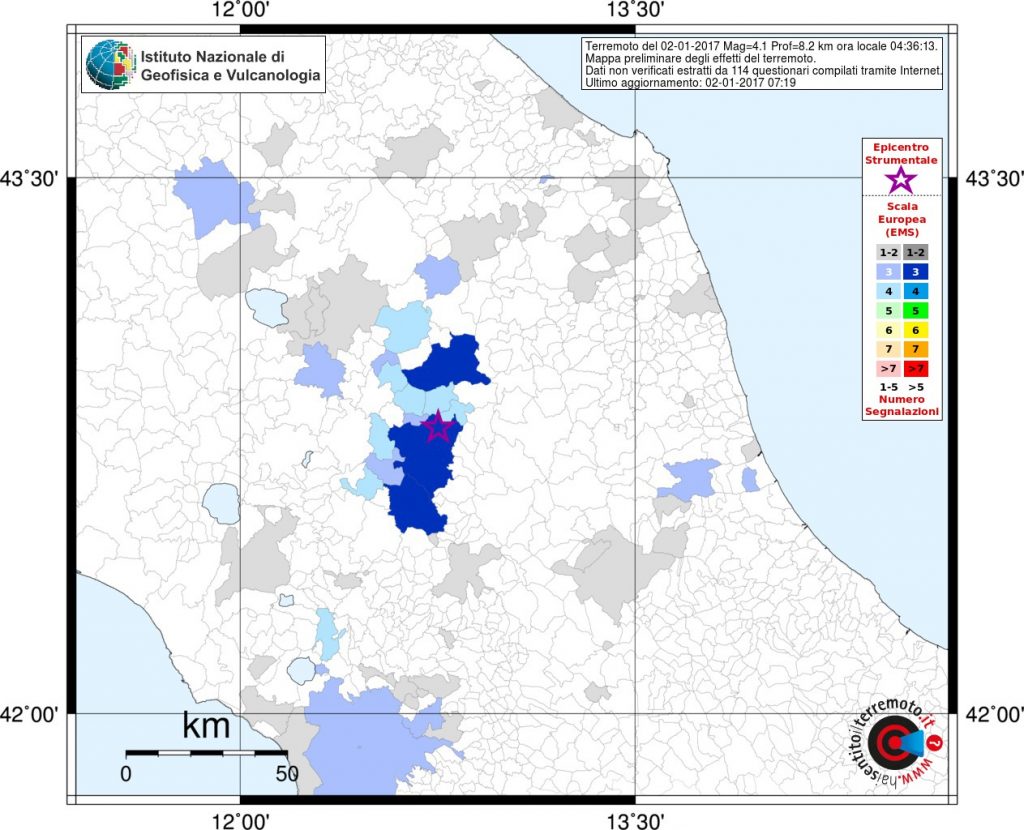Image resolution: width=1024 pixels, height=830 pixels.
Task: Click the top 13°30' longitude label
Action: click(x=635, y=10)
